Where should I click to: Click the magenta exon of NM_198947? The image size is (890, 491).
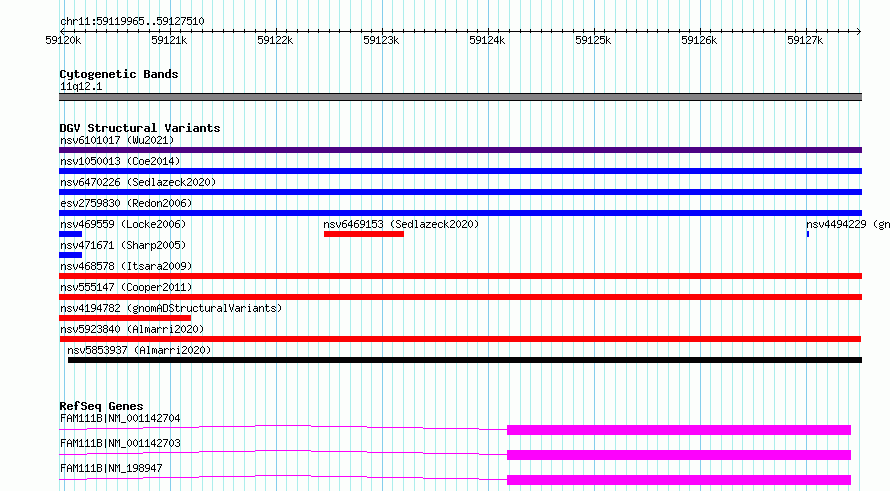click(x=679, y=480)
